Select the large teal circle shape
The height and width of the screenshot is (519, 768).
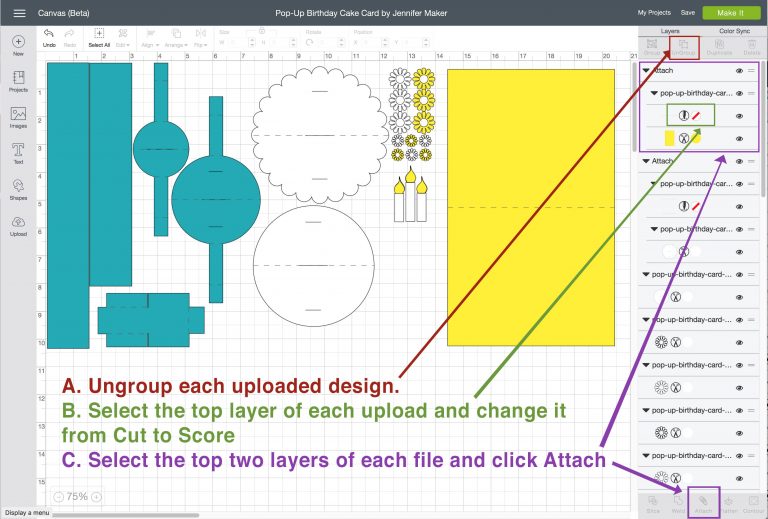coord(216,199)
